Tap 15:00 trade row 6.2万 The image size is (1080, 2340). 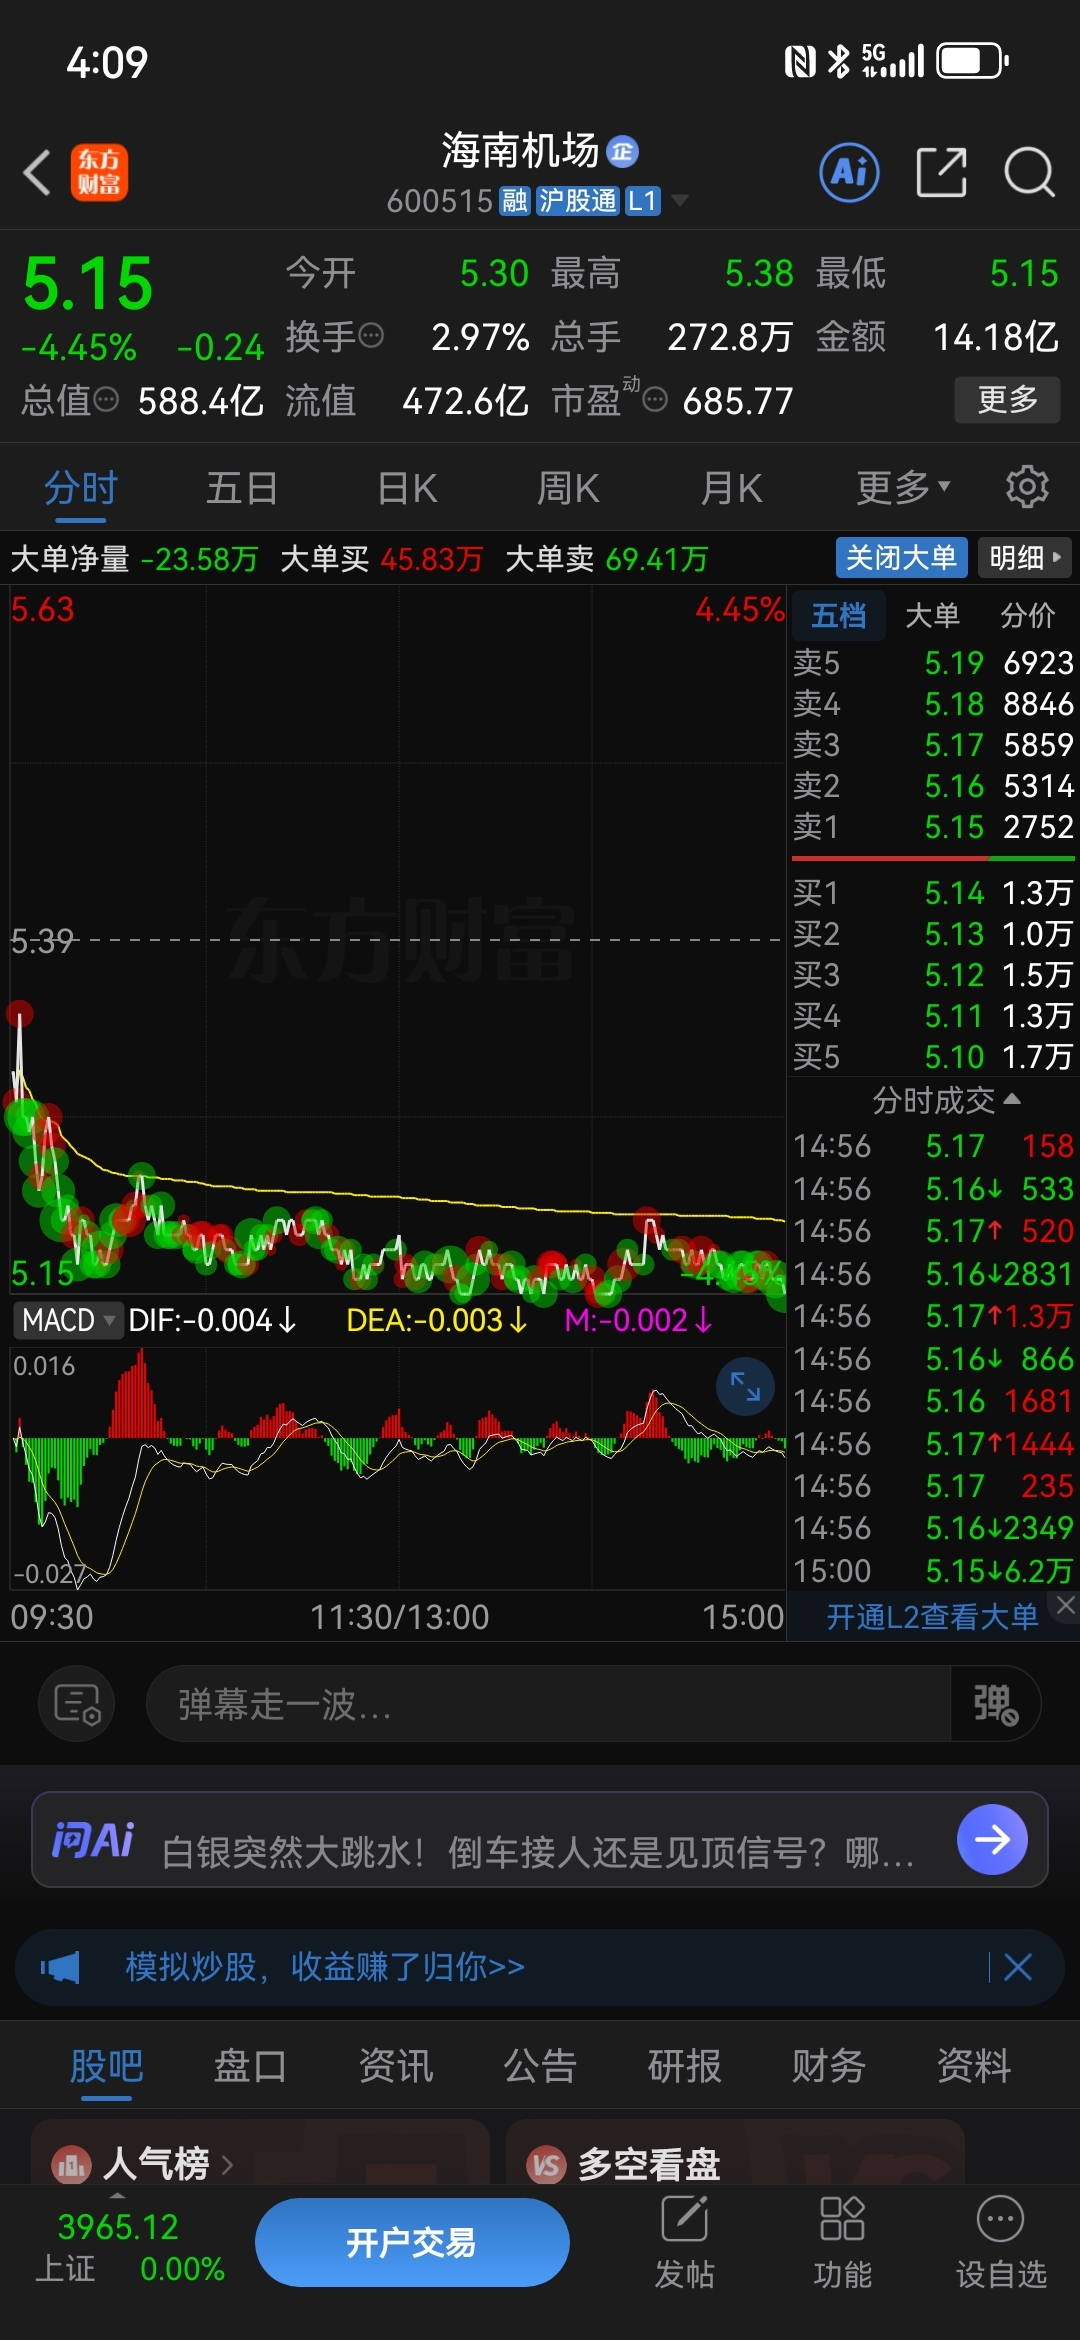pyautogui.click(x=933, y=1571)
